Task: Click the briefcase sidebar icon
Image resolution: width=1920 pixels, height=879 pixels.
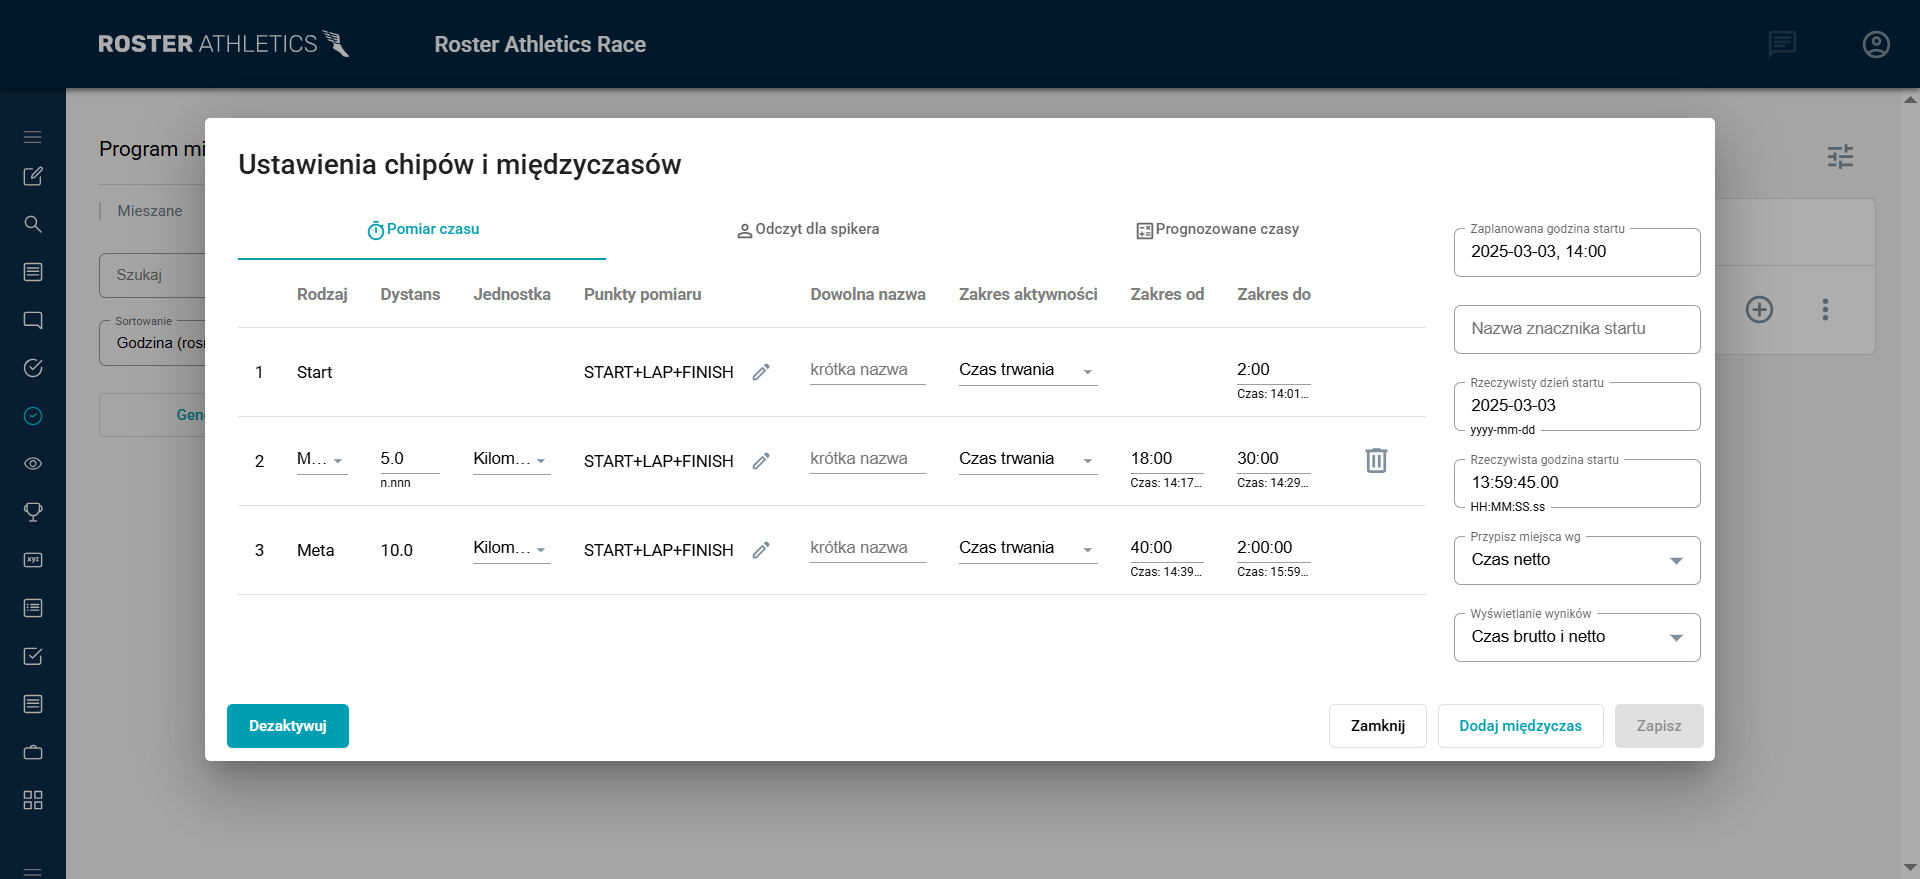Action: 33,752
